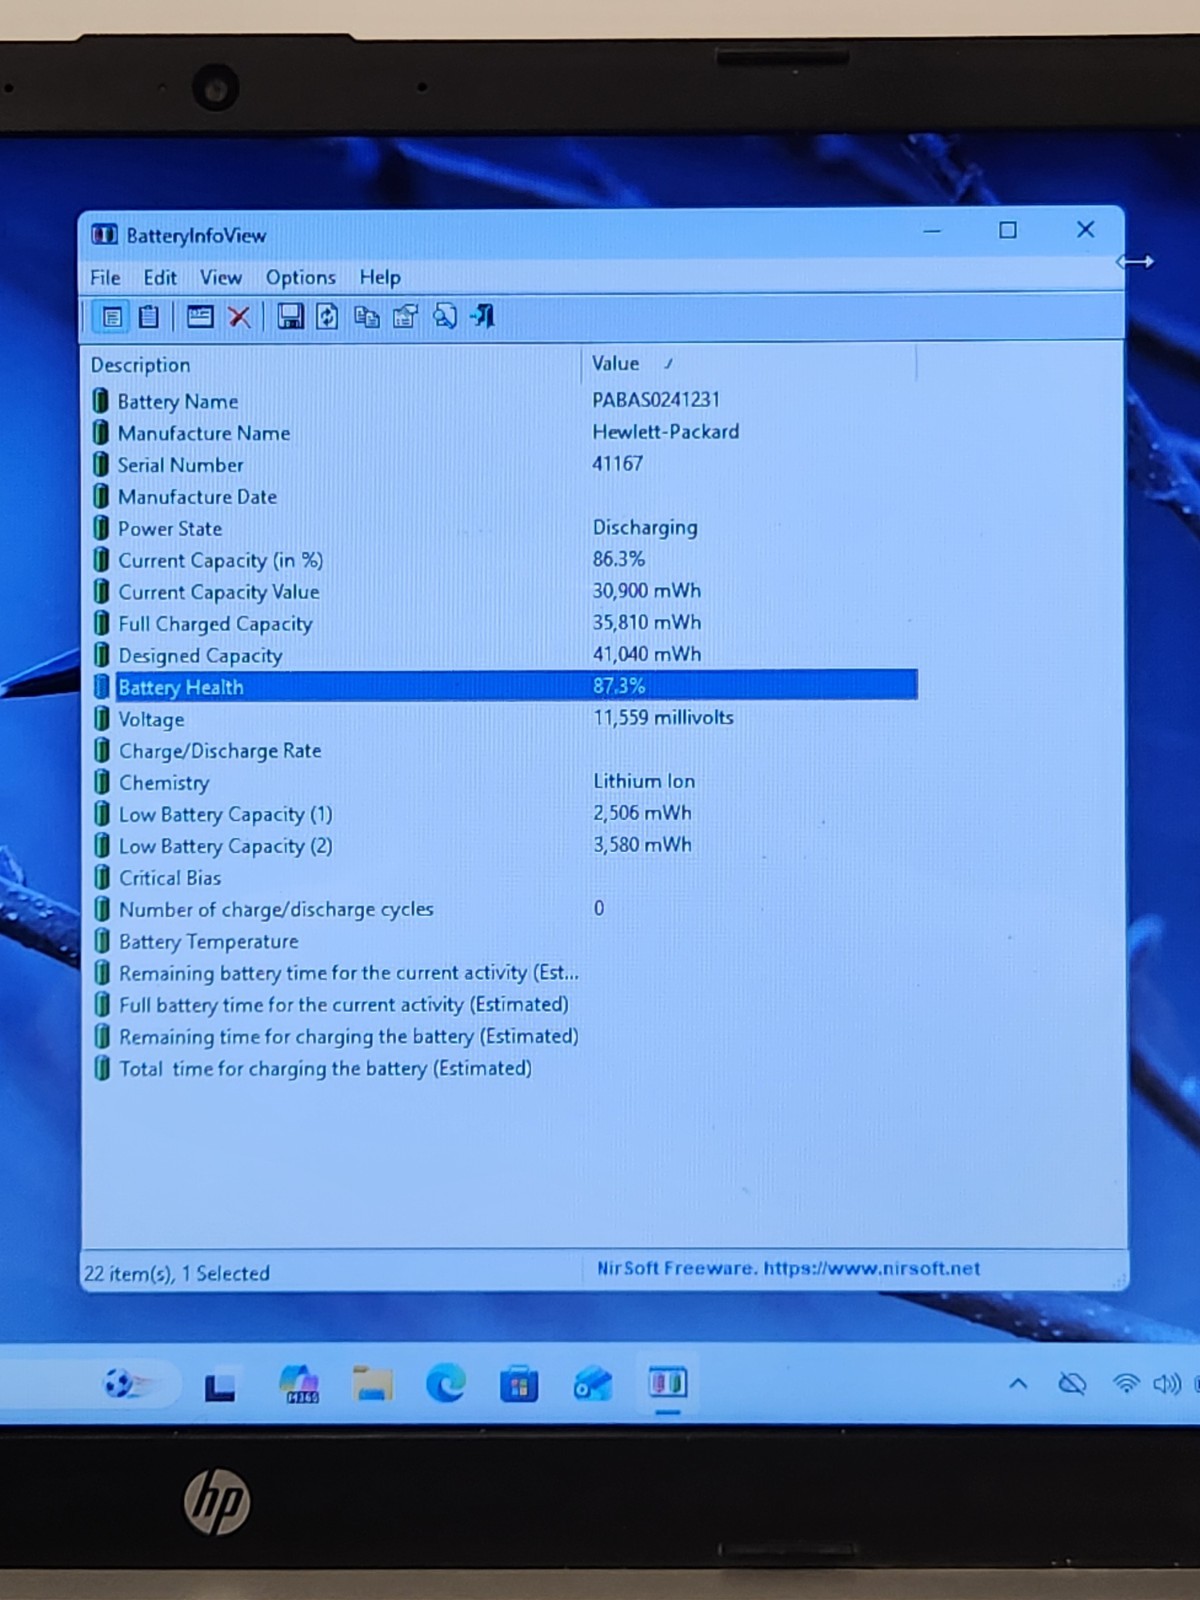This screenshot has width=1200, height=1600.
Task: Launch Microsoft Edge from the taskbar
Action: 446,1385
